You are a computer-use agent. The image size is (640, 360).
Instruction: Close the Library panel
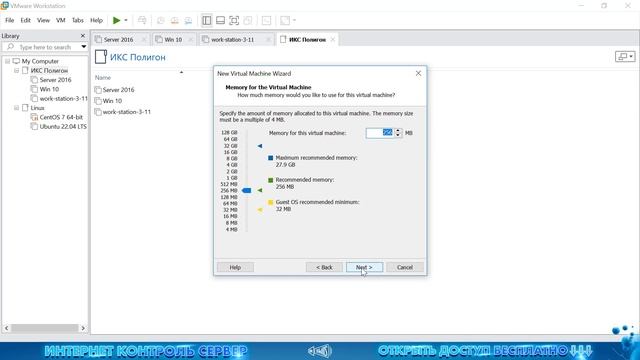(x=83, y=36)
